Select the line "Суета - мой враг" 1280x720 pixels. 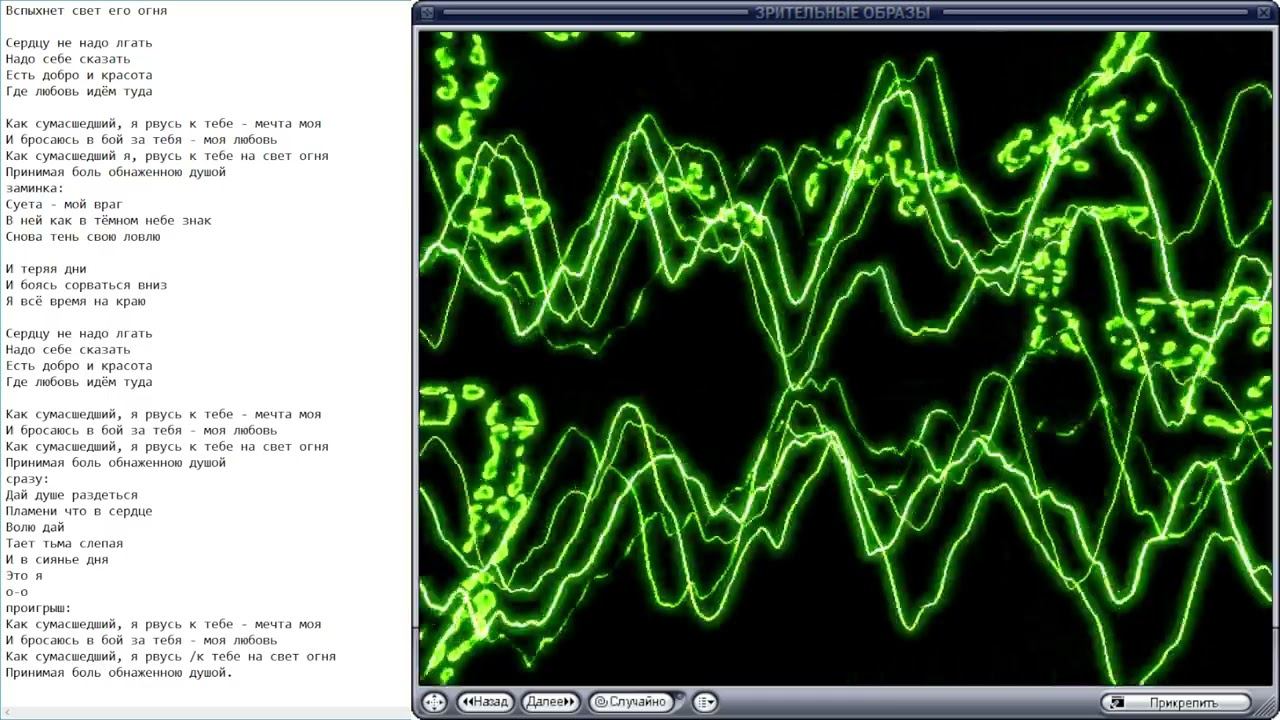[x=64, y=204]
